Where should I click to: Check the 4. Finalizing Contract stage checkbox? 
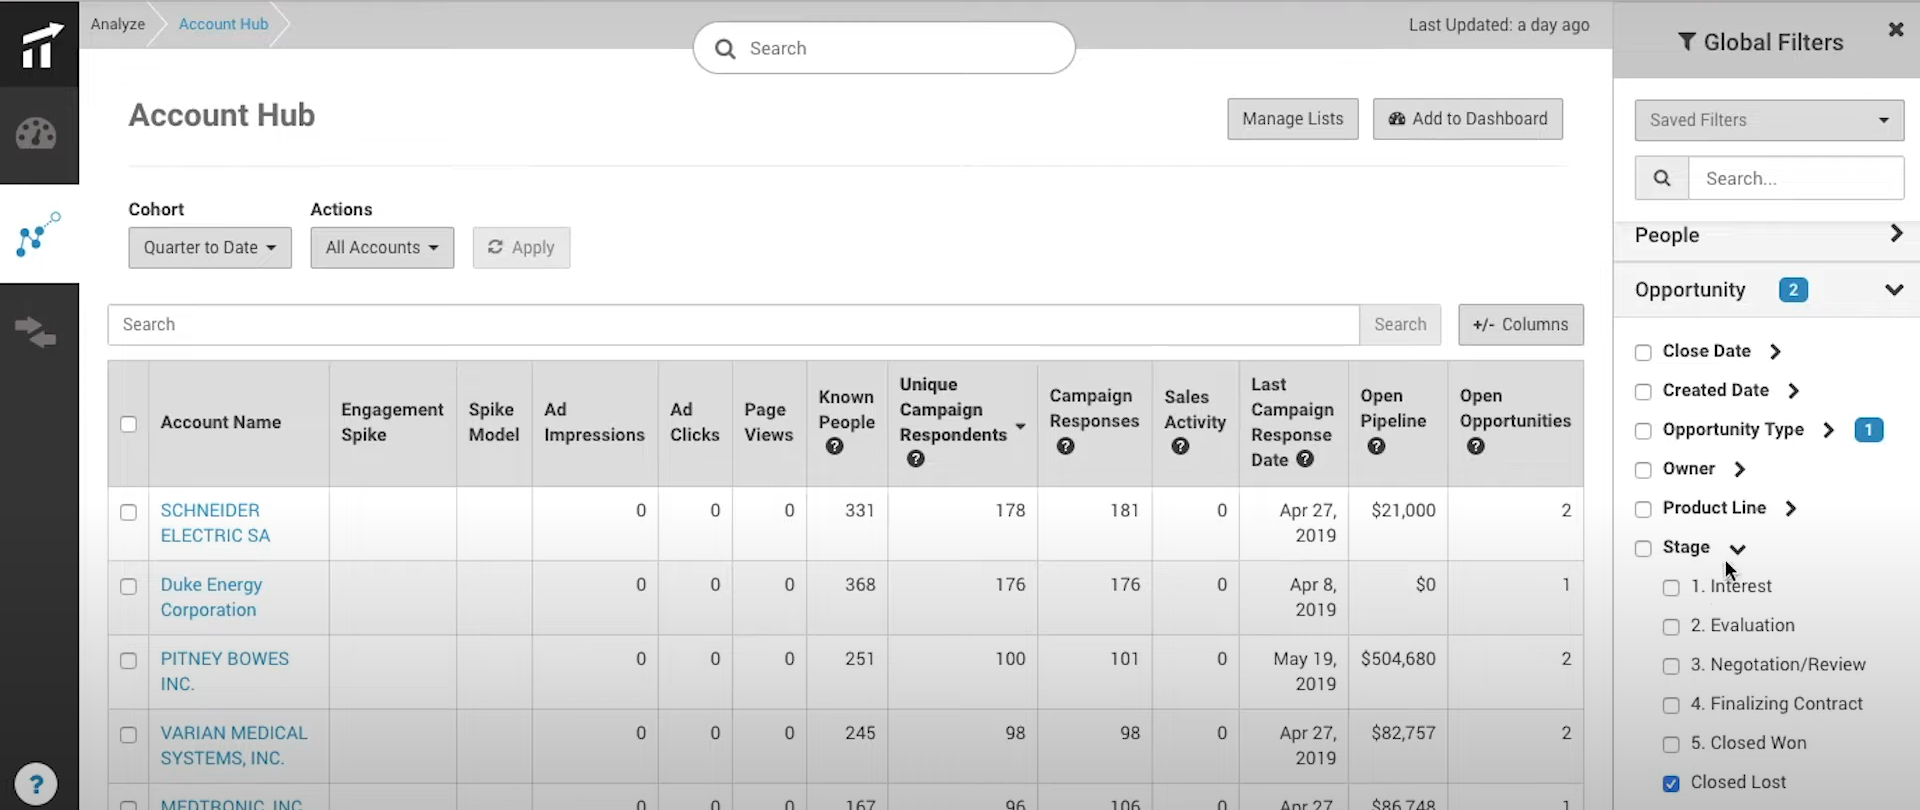pos(1671,705)
